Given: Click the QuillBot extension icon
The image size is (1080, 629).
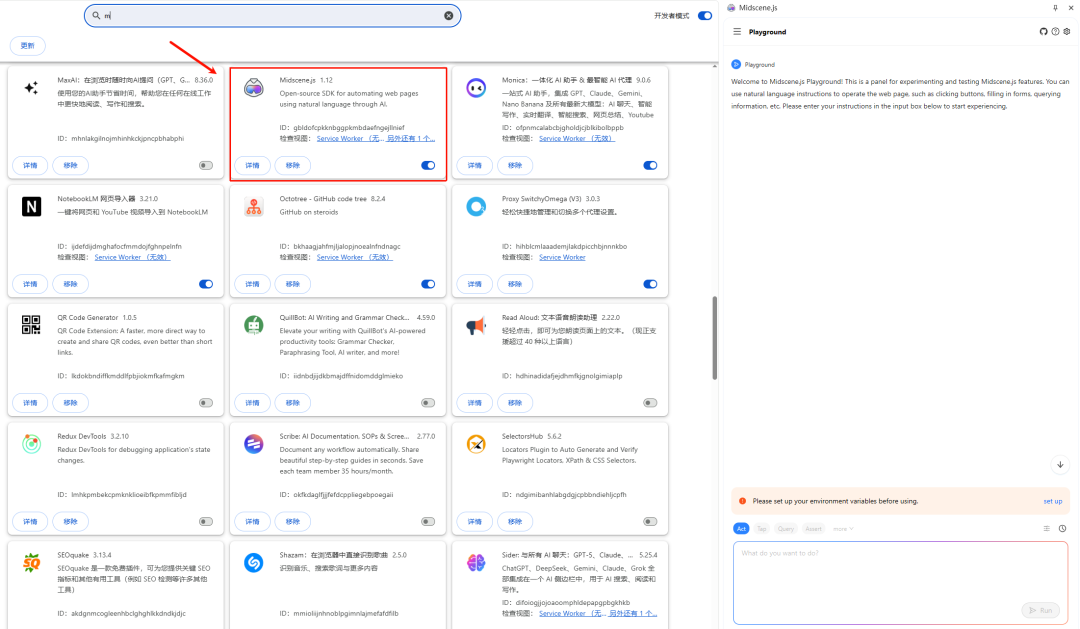Looking at the screenshot, I should (253, 325).
